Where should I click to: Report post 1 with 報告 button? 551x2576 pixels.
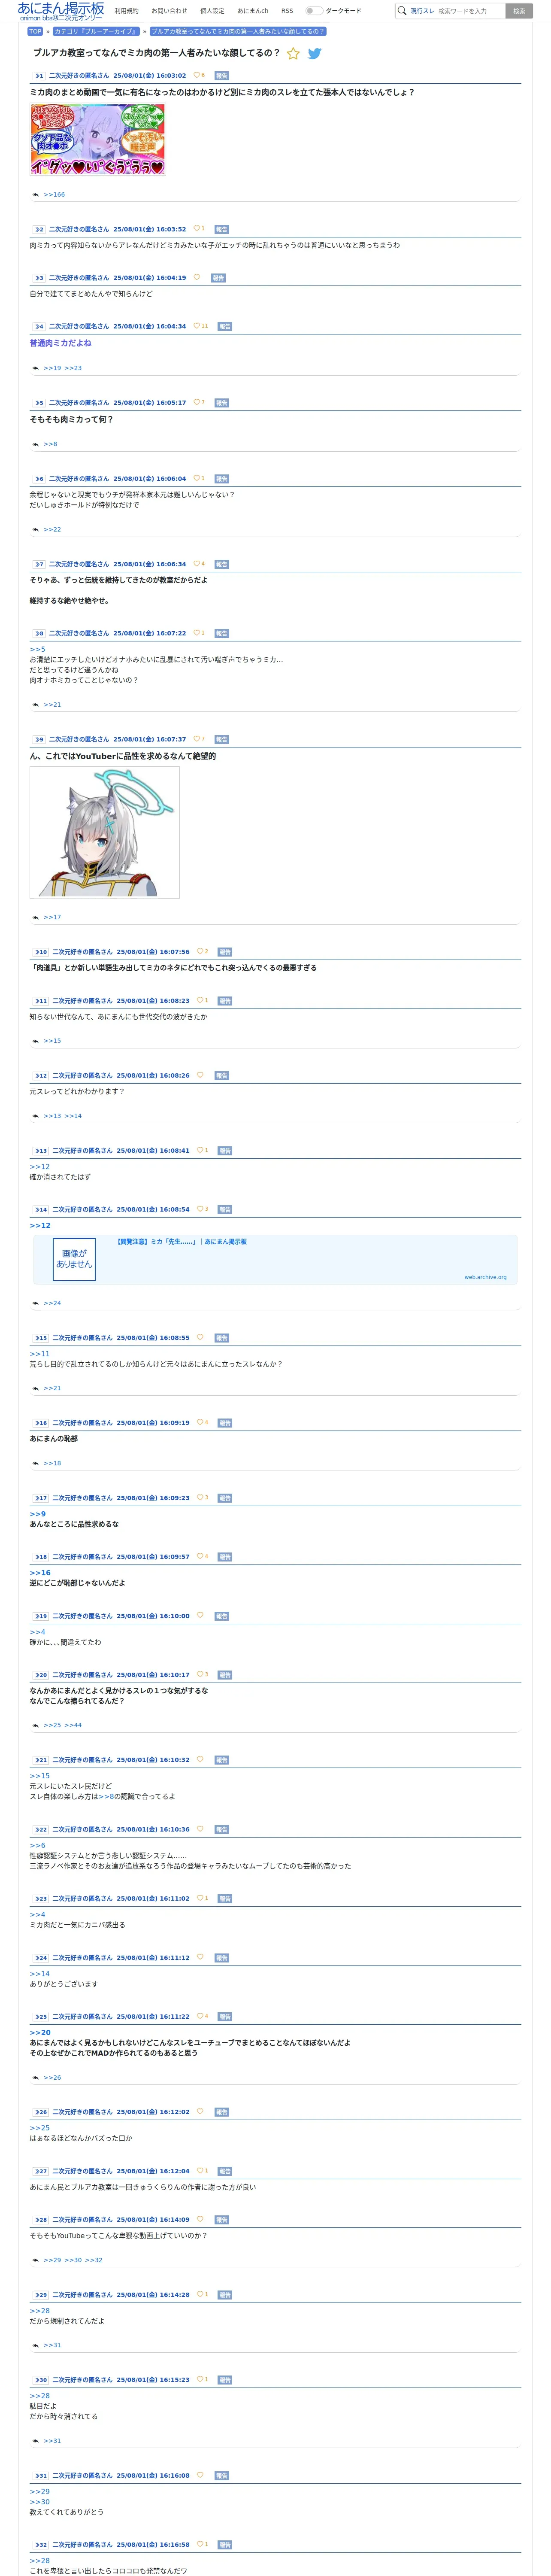tap(222, 75)
